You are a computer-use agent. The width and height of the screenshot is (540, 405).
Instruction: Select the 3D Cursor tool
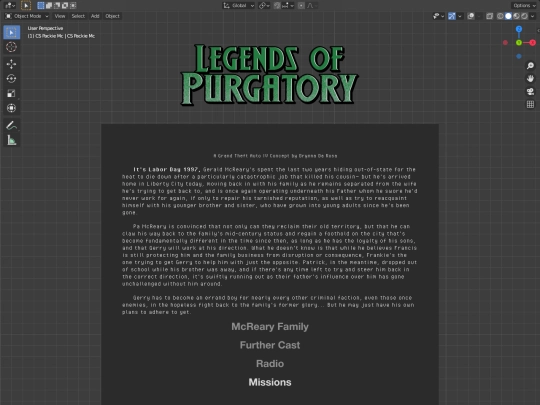pyautogui.click(x=11, y=47)
